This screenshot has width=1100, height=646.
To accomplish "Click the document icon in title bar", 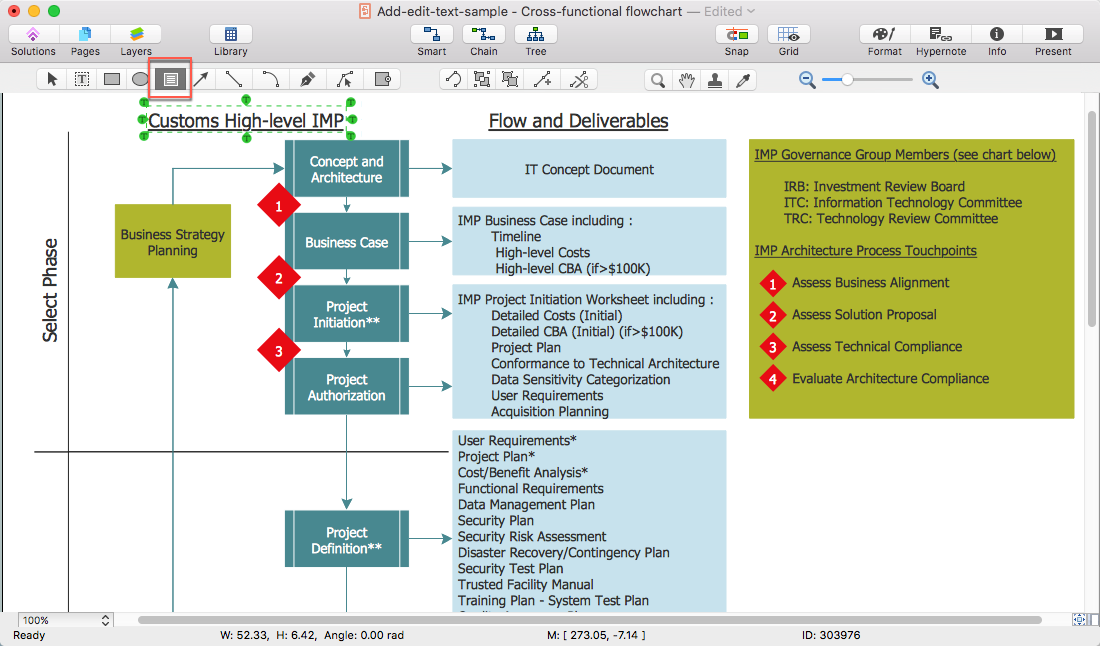I will pyautogui.click(x=365, y=11).
